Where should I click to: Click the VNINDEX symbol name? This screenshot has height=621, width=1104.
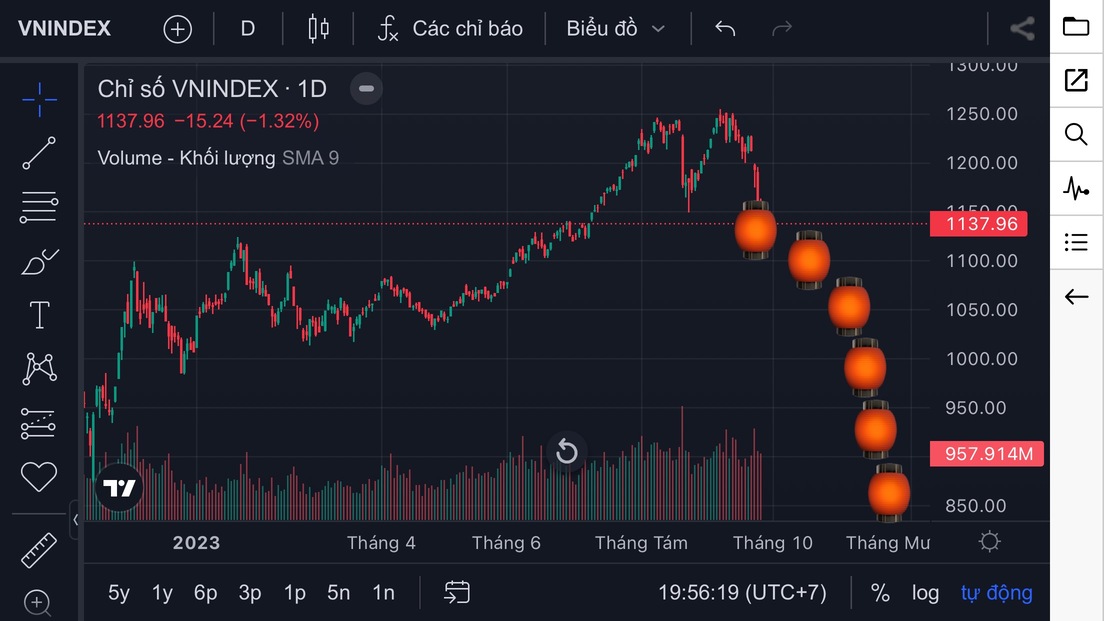[x=64, y=29]
